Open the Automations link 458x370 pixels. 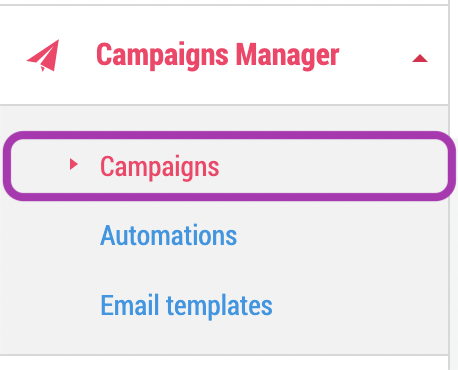[168, 235]
